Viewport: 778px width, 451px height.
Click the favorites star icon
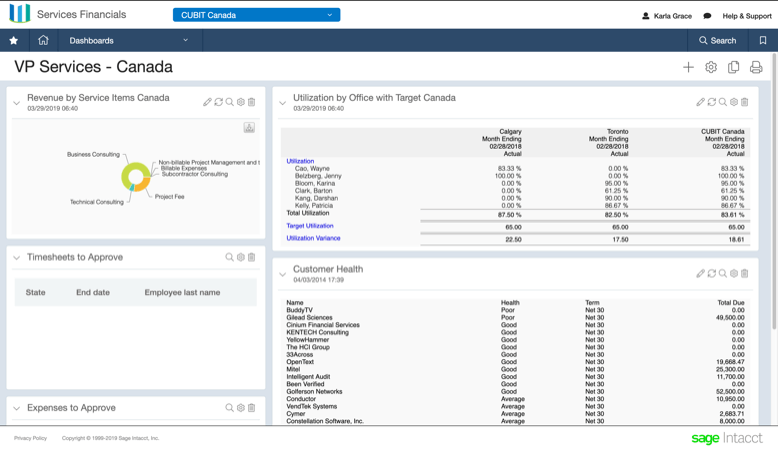click(x=14, y=41)
